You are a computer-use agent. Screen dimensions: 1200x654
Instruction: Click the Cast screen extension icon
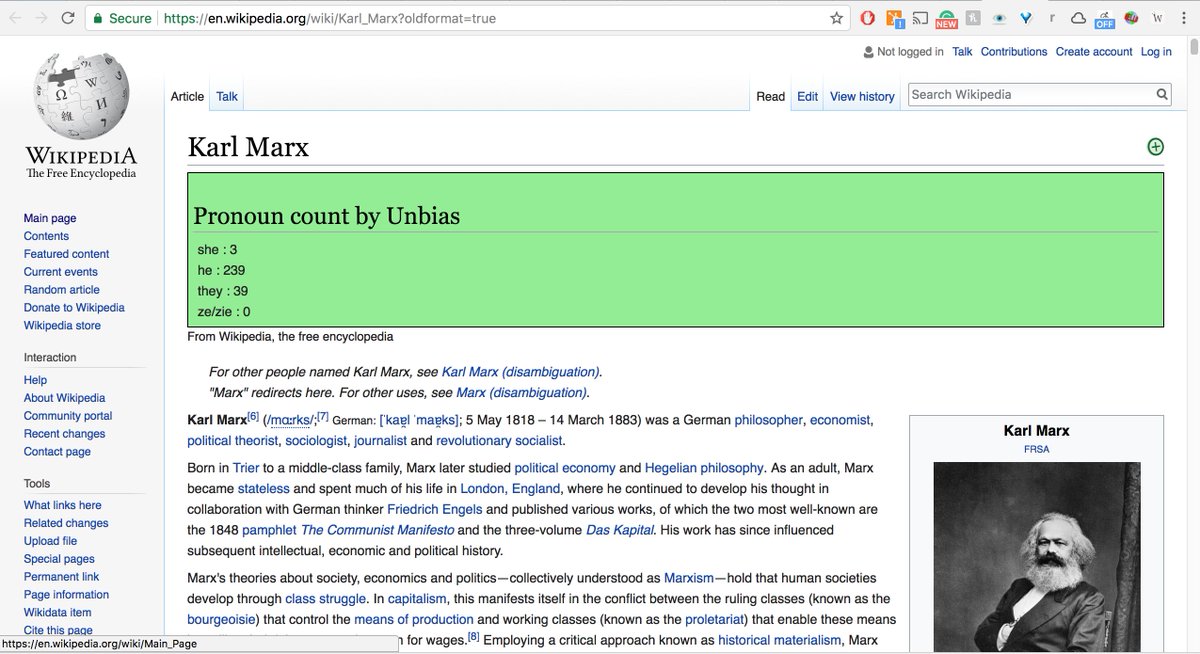(920, 18)
